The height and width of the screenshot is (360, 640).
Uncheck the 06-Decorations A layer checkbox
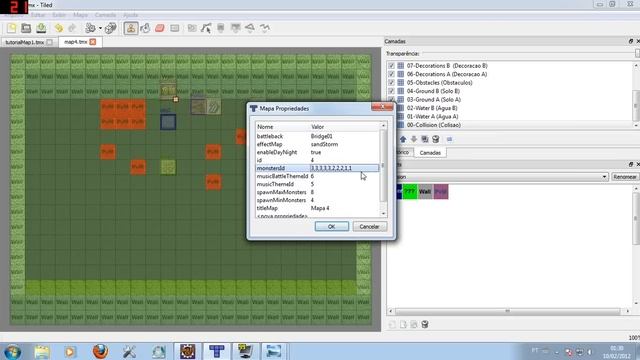click(391, 74)
